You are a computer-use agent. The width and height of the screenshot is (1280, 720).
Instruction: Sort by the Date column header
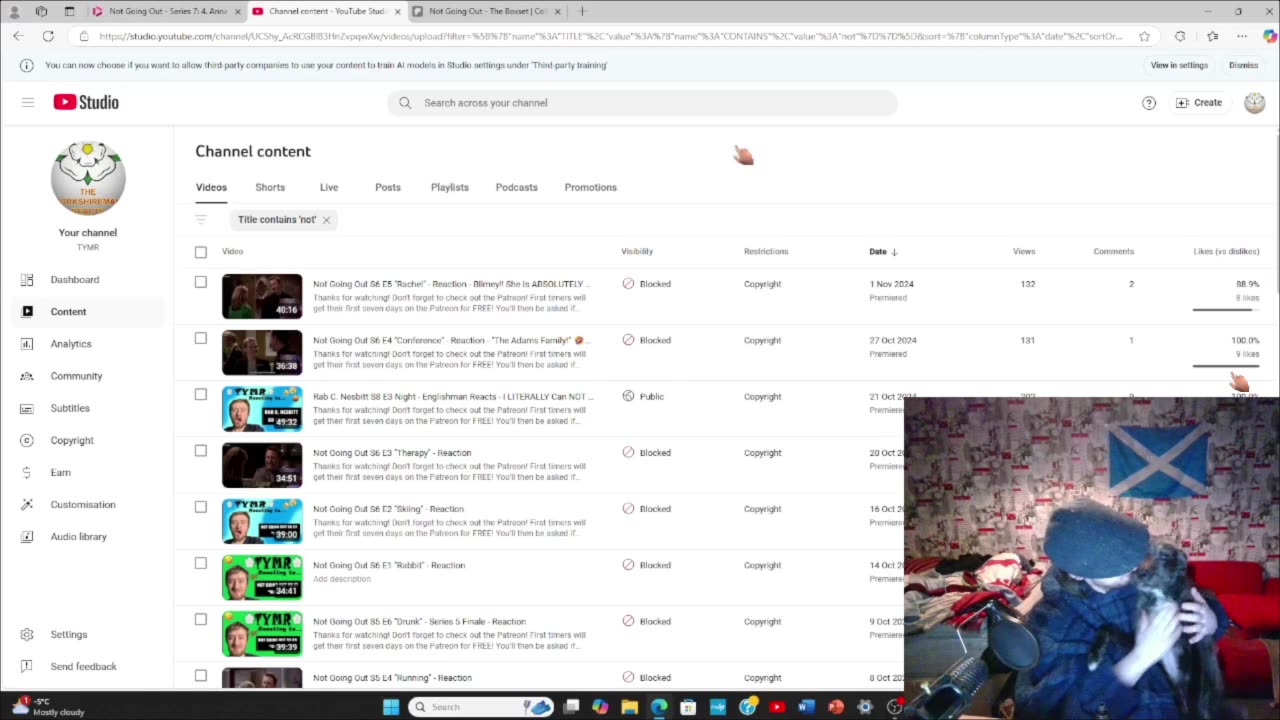[883, 252]
